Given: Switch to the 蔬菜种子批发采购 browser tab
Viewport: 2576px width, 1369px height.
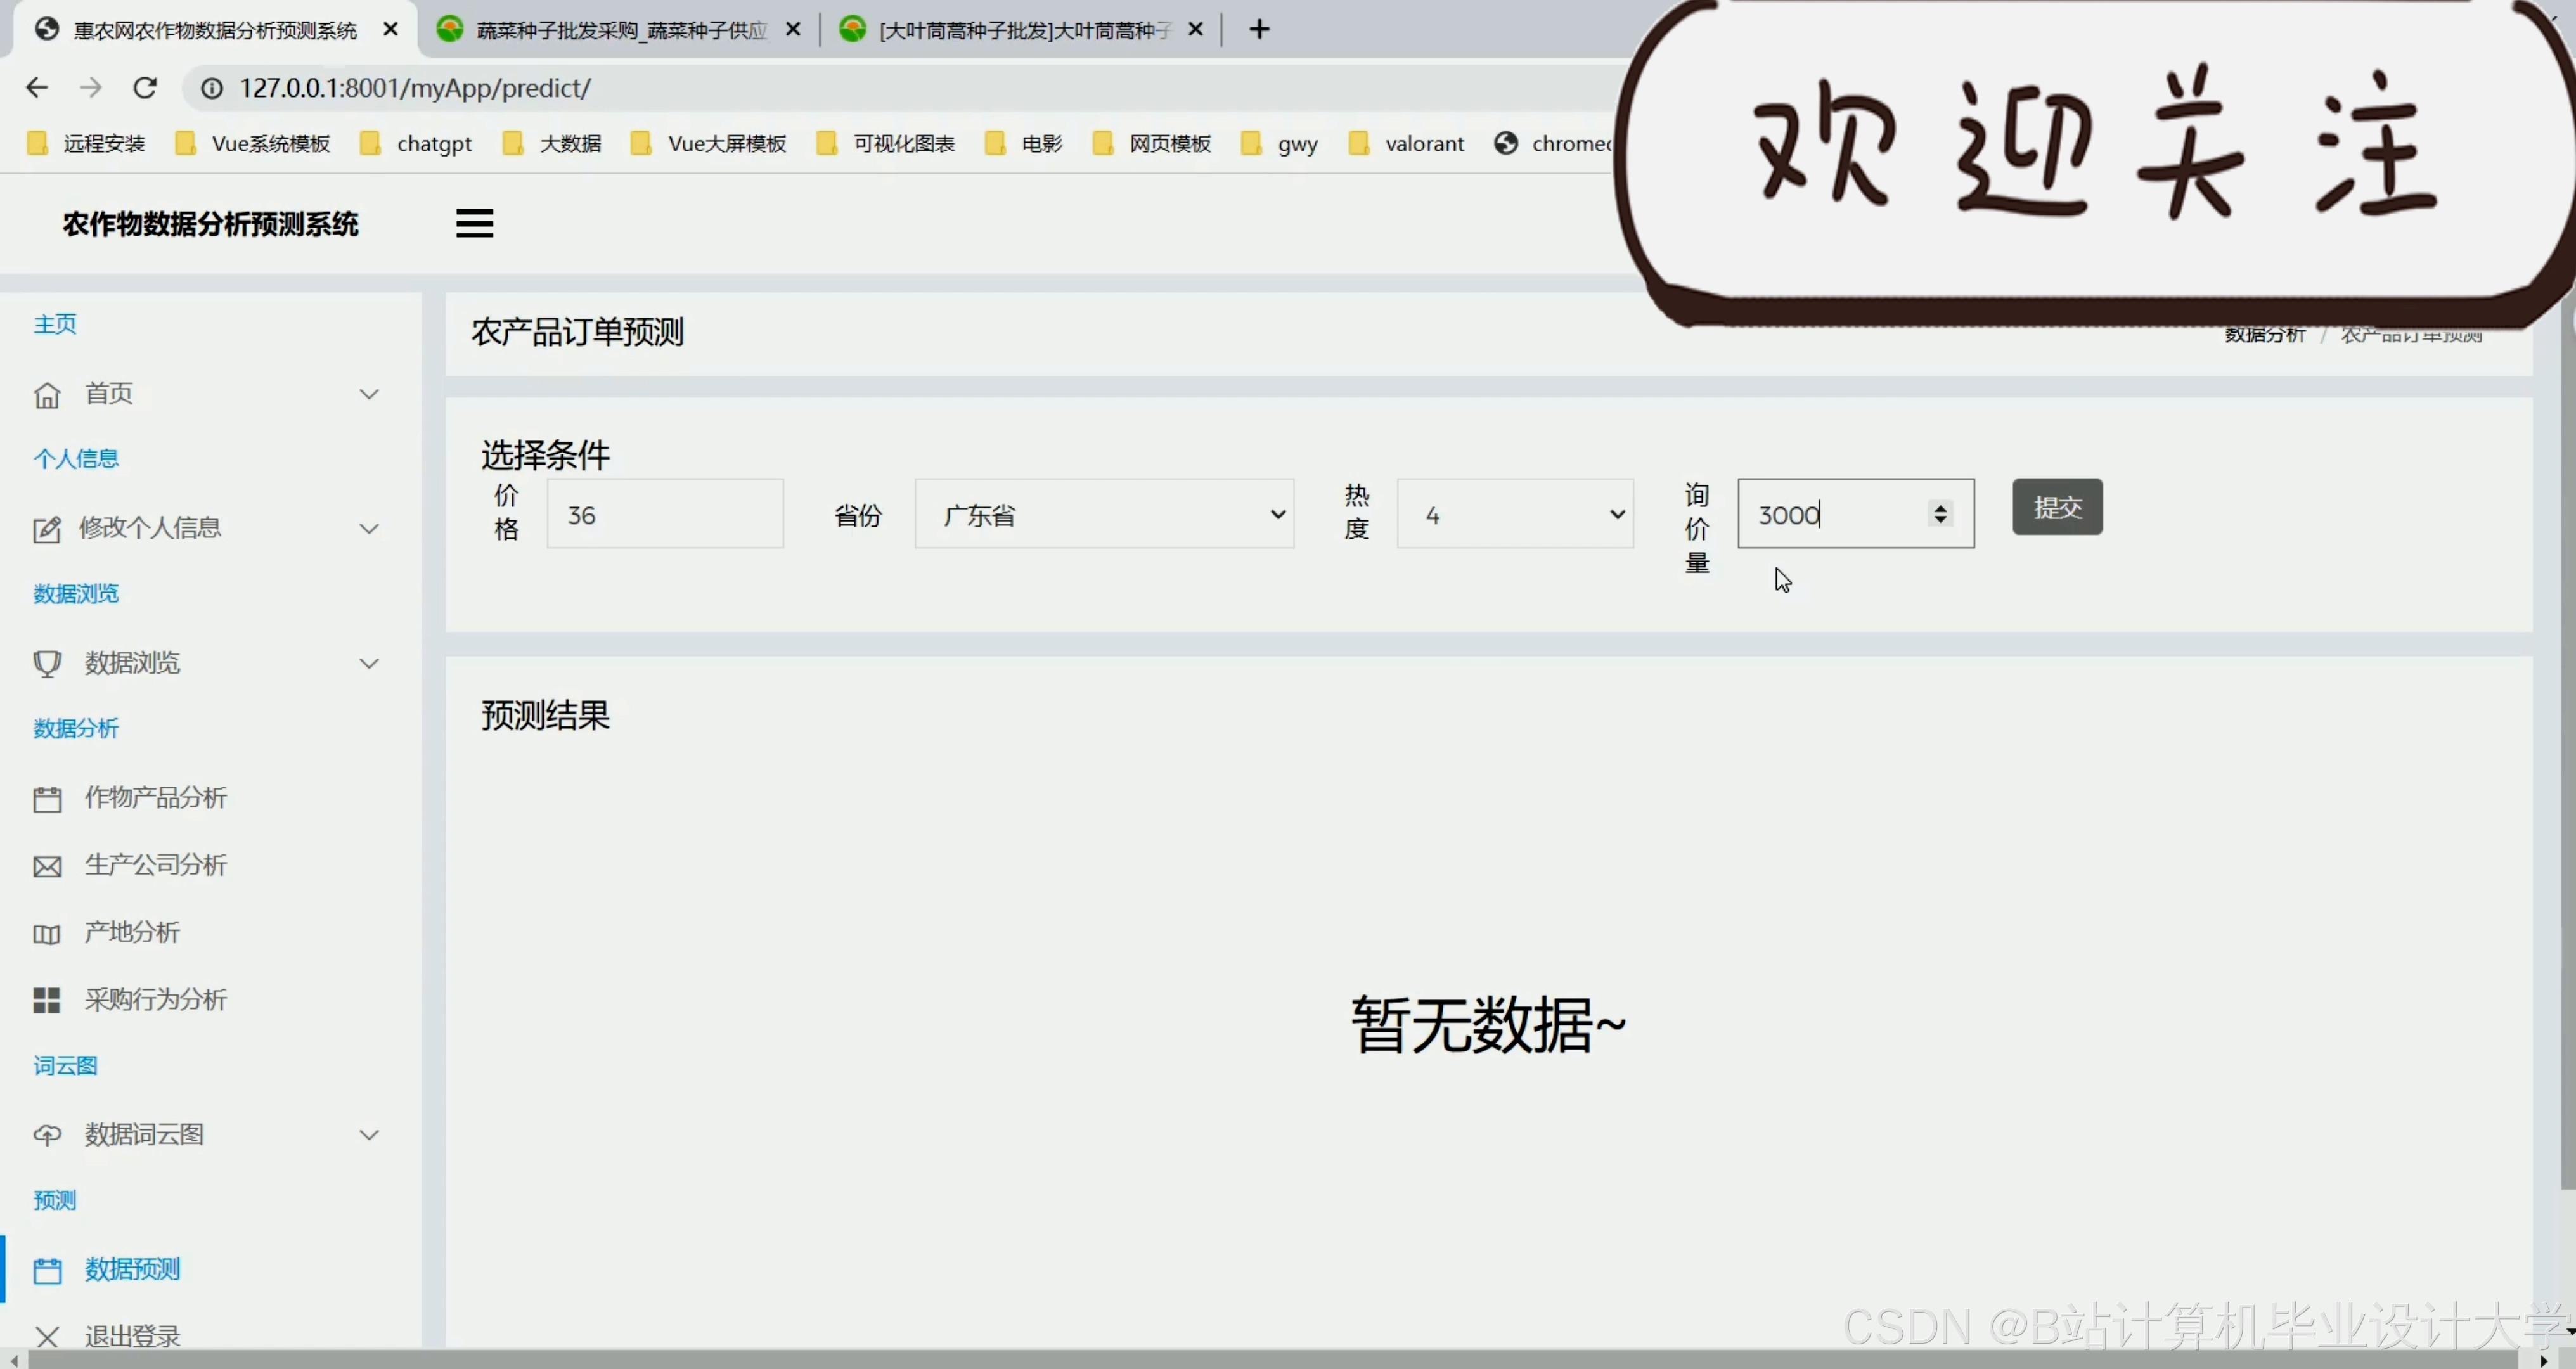Looking at the screenshot, I should [x=620, y=30].
